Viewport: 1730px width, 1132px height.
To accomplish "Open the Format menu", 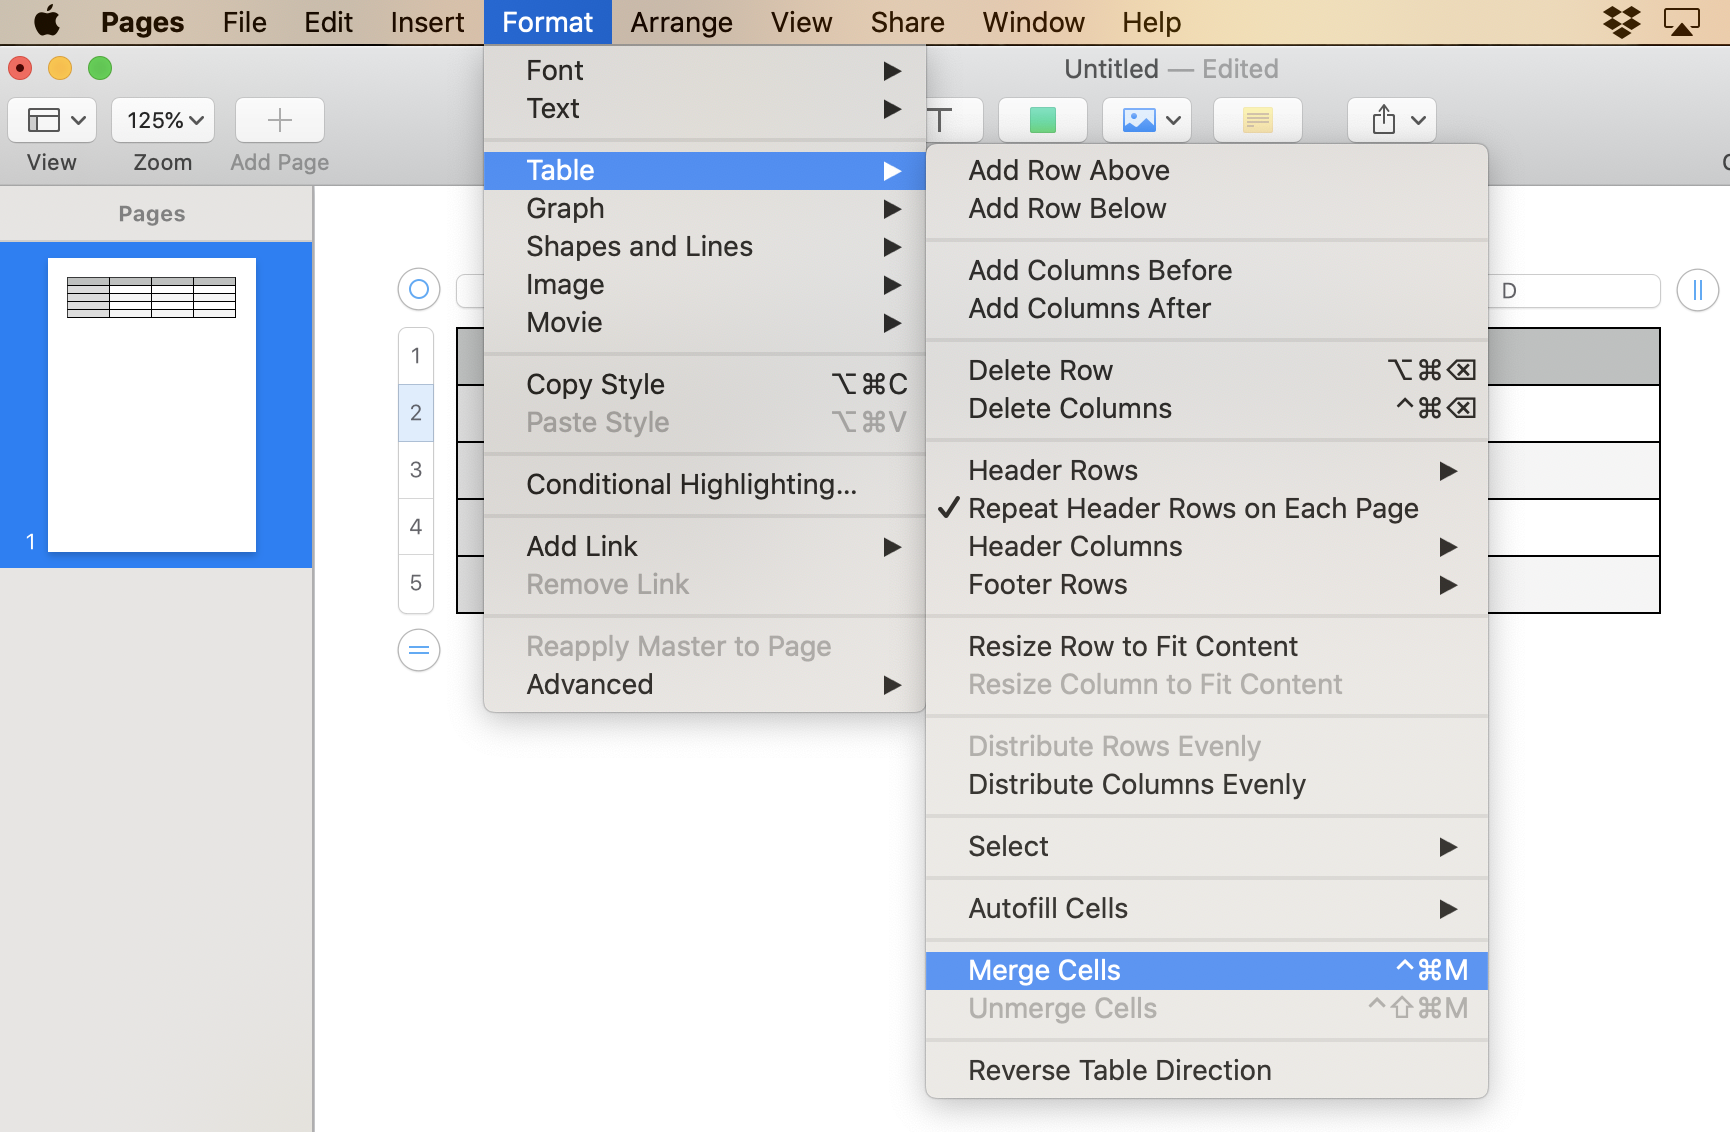I will click(547, 22).
